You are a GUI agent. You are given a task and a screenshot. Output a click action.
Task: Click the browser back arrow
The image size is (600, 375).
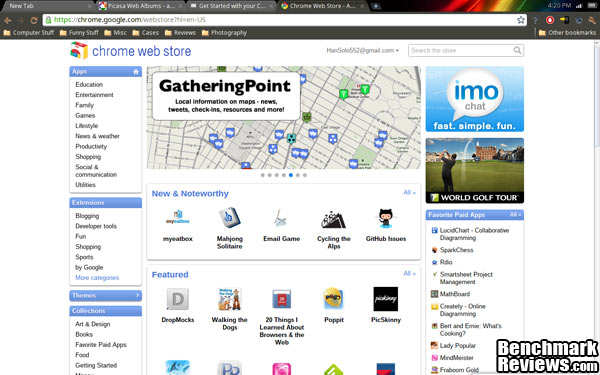click(x=8, y=20)
